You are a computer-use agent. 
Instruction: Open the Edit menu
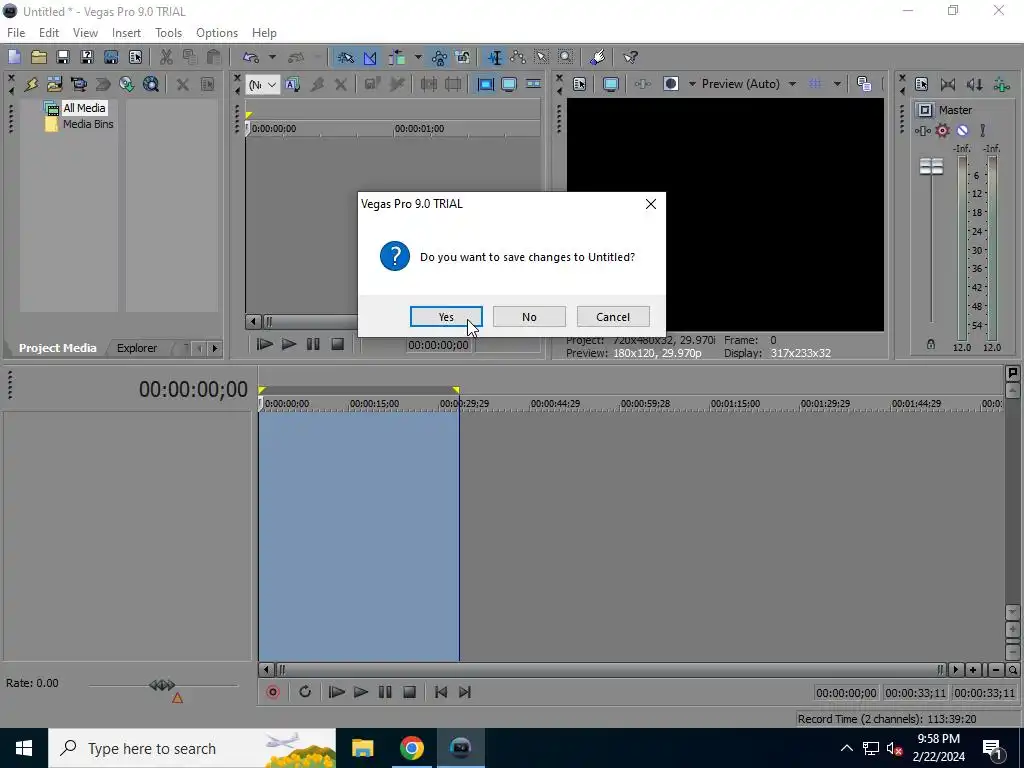tap(49, 33)
